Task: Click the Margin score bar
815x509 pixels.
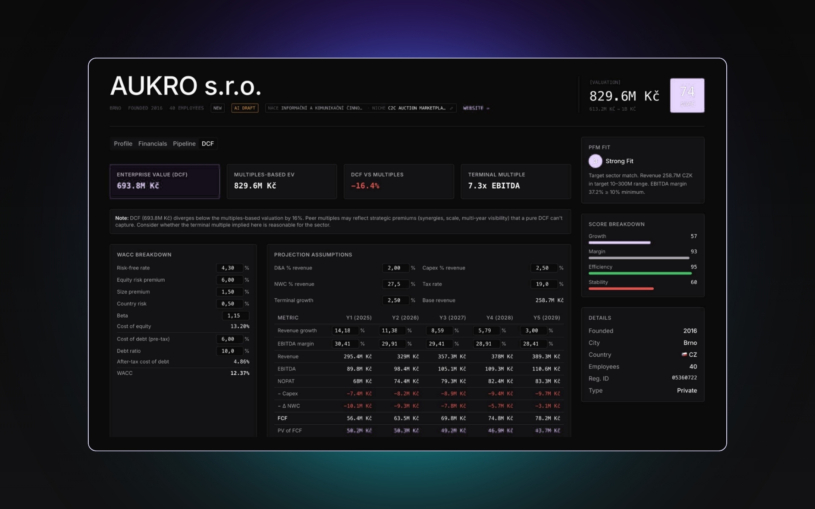Action: pyautogui.click(x=639, y=258)
